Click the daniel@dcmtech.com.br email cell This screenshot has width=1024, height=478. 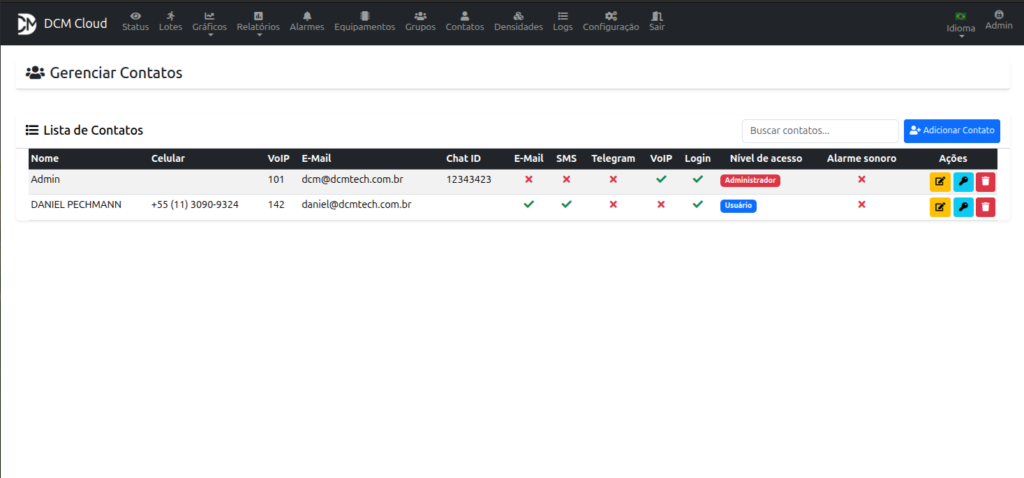pos(356,204)
